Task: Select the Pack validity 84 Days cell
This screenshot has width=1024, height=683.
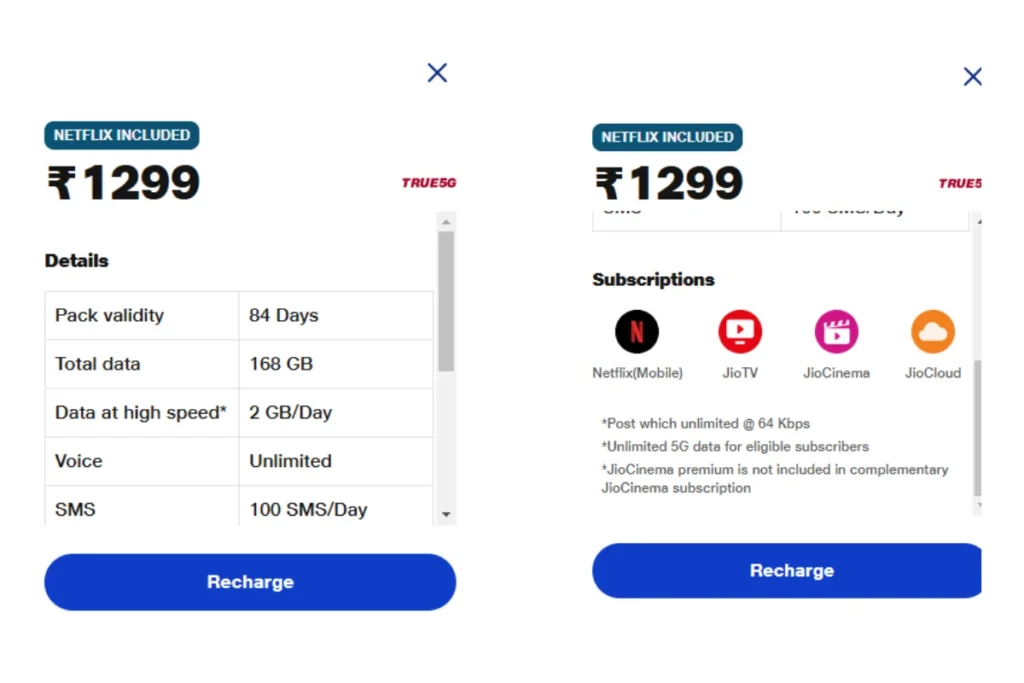Action: pyautogui.click(x=336, y=315)
